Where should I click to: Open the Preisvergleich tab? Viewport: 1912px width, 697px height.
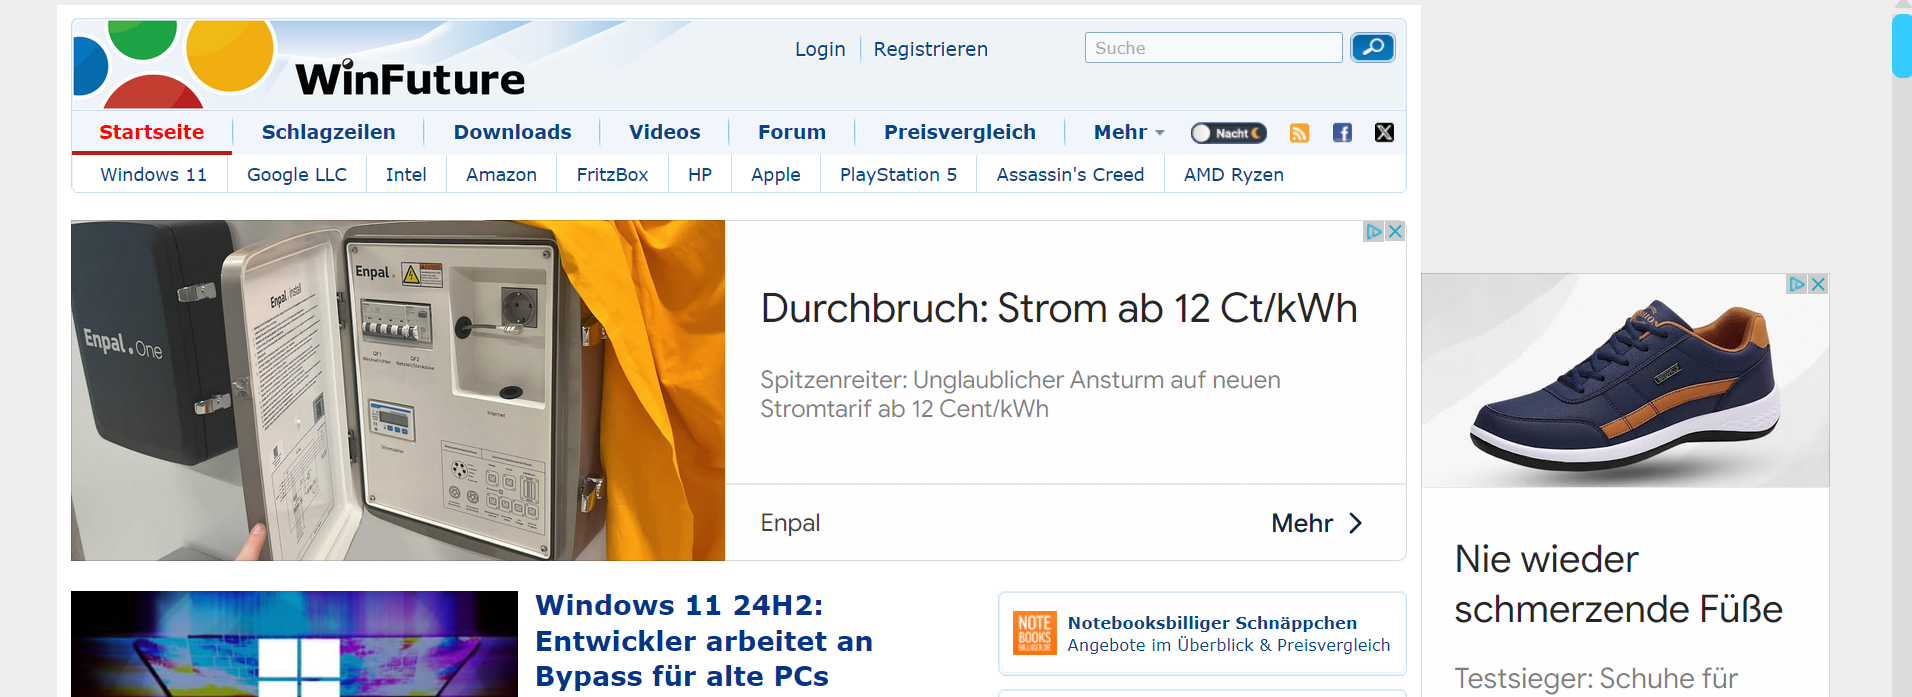[960, 132]
